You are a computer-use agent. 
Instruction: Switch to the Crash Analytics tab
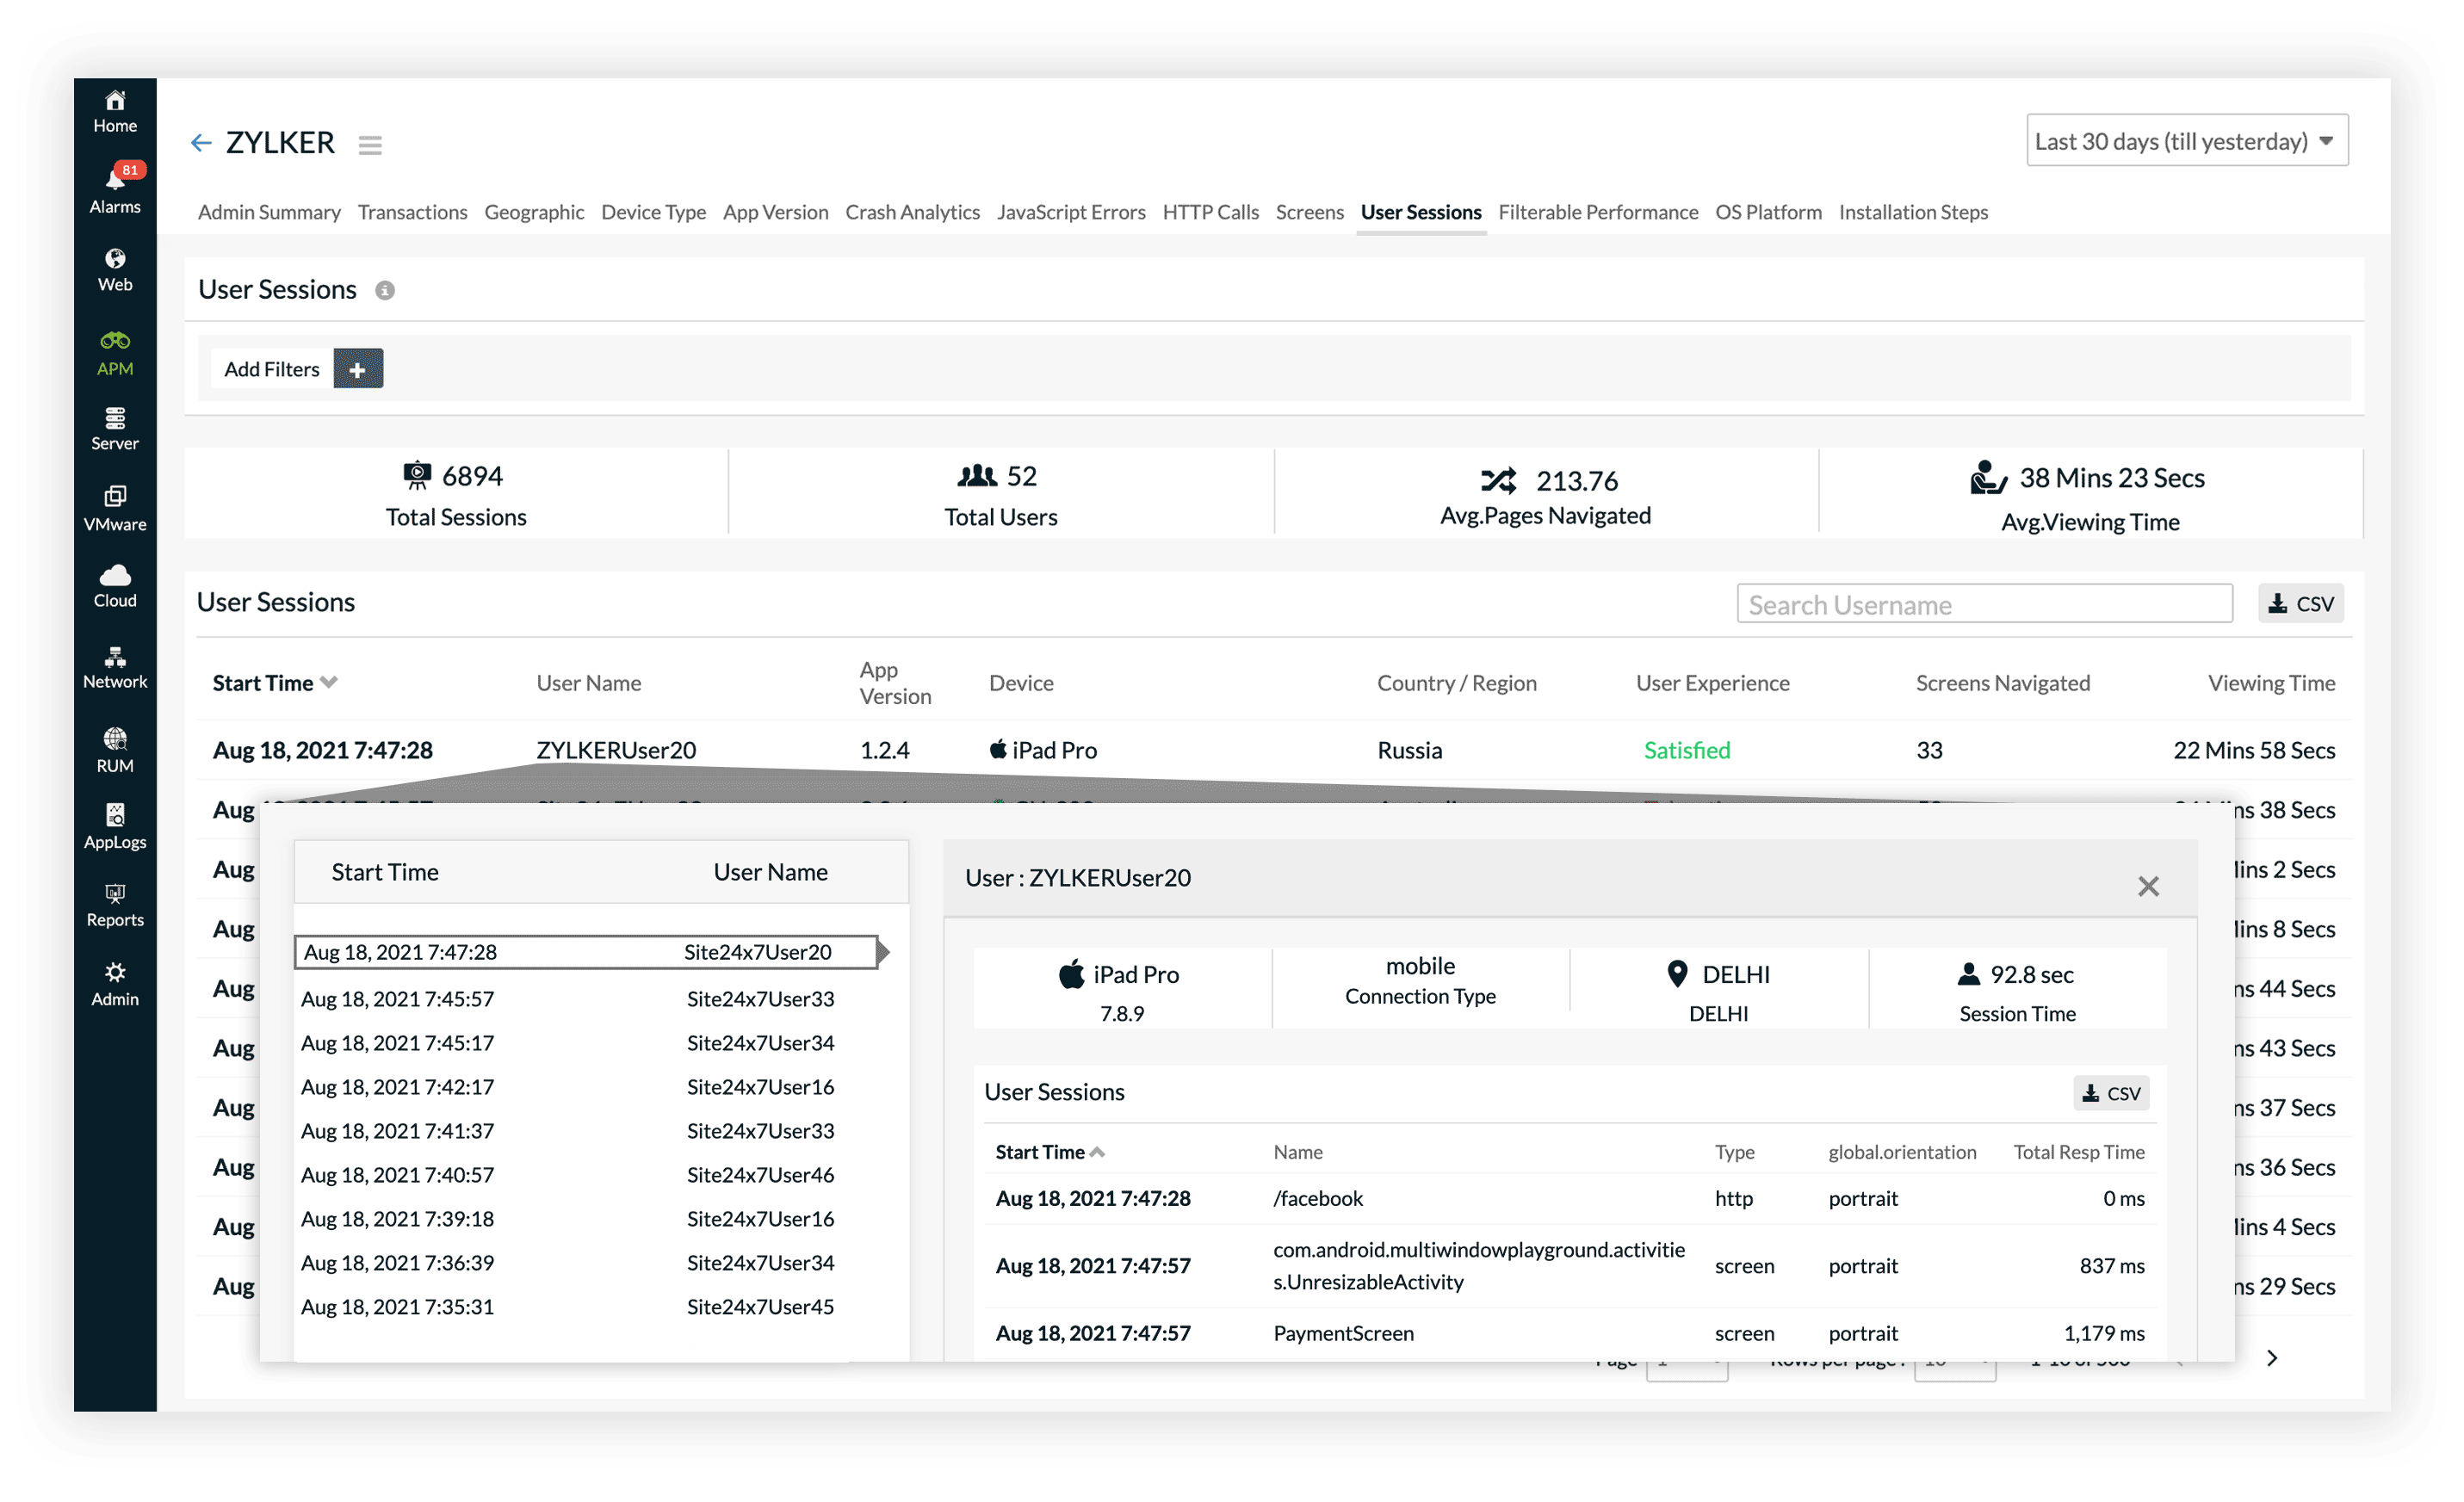tap(912, 212)
